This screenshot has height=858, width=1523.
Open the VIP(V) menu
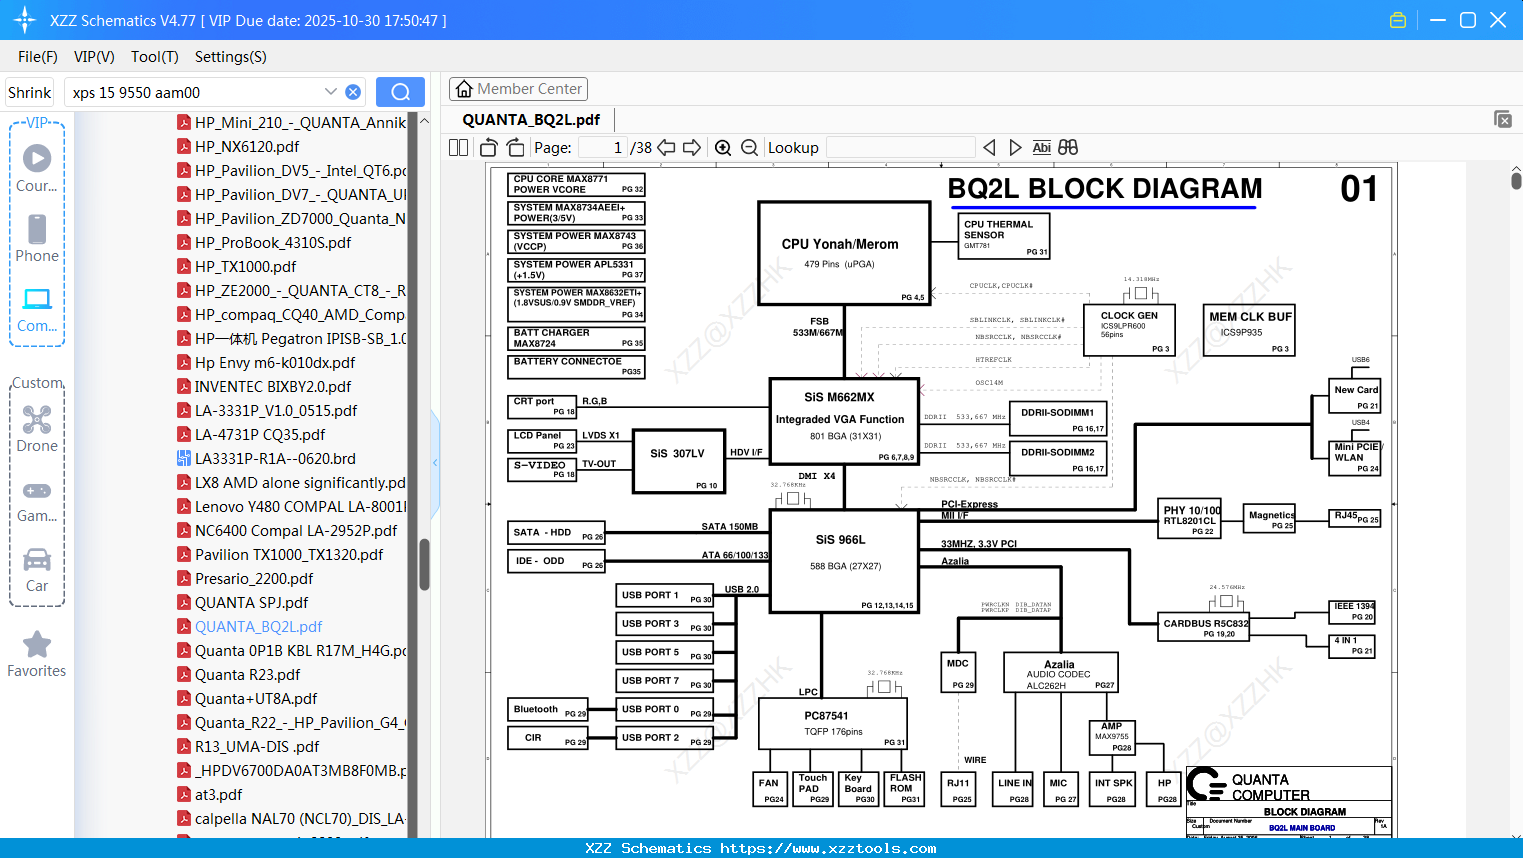pos(94,57)
